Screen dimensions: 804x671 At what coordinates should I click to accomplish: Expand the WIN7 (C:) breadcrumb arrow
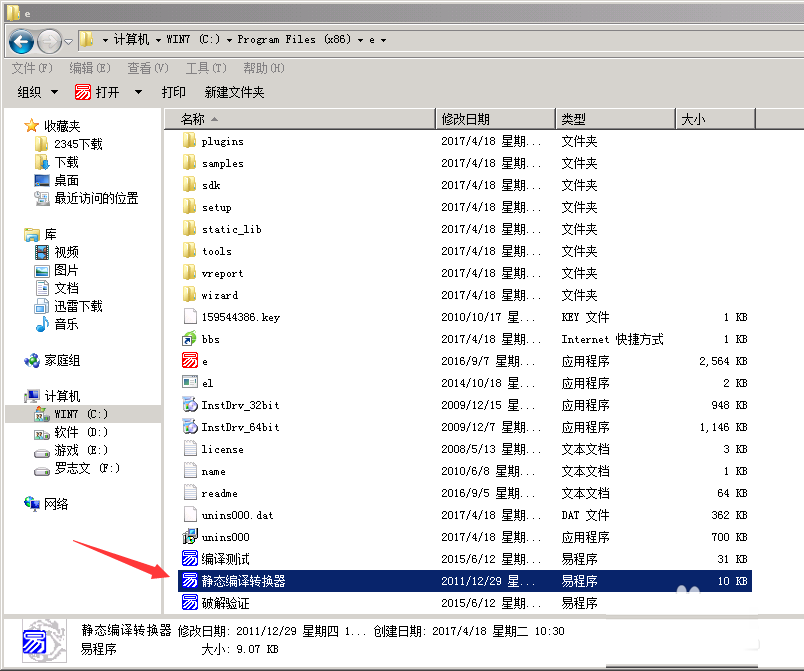point(229,40)
